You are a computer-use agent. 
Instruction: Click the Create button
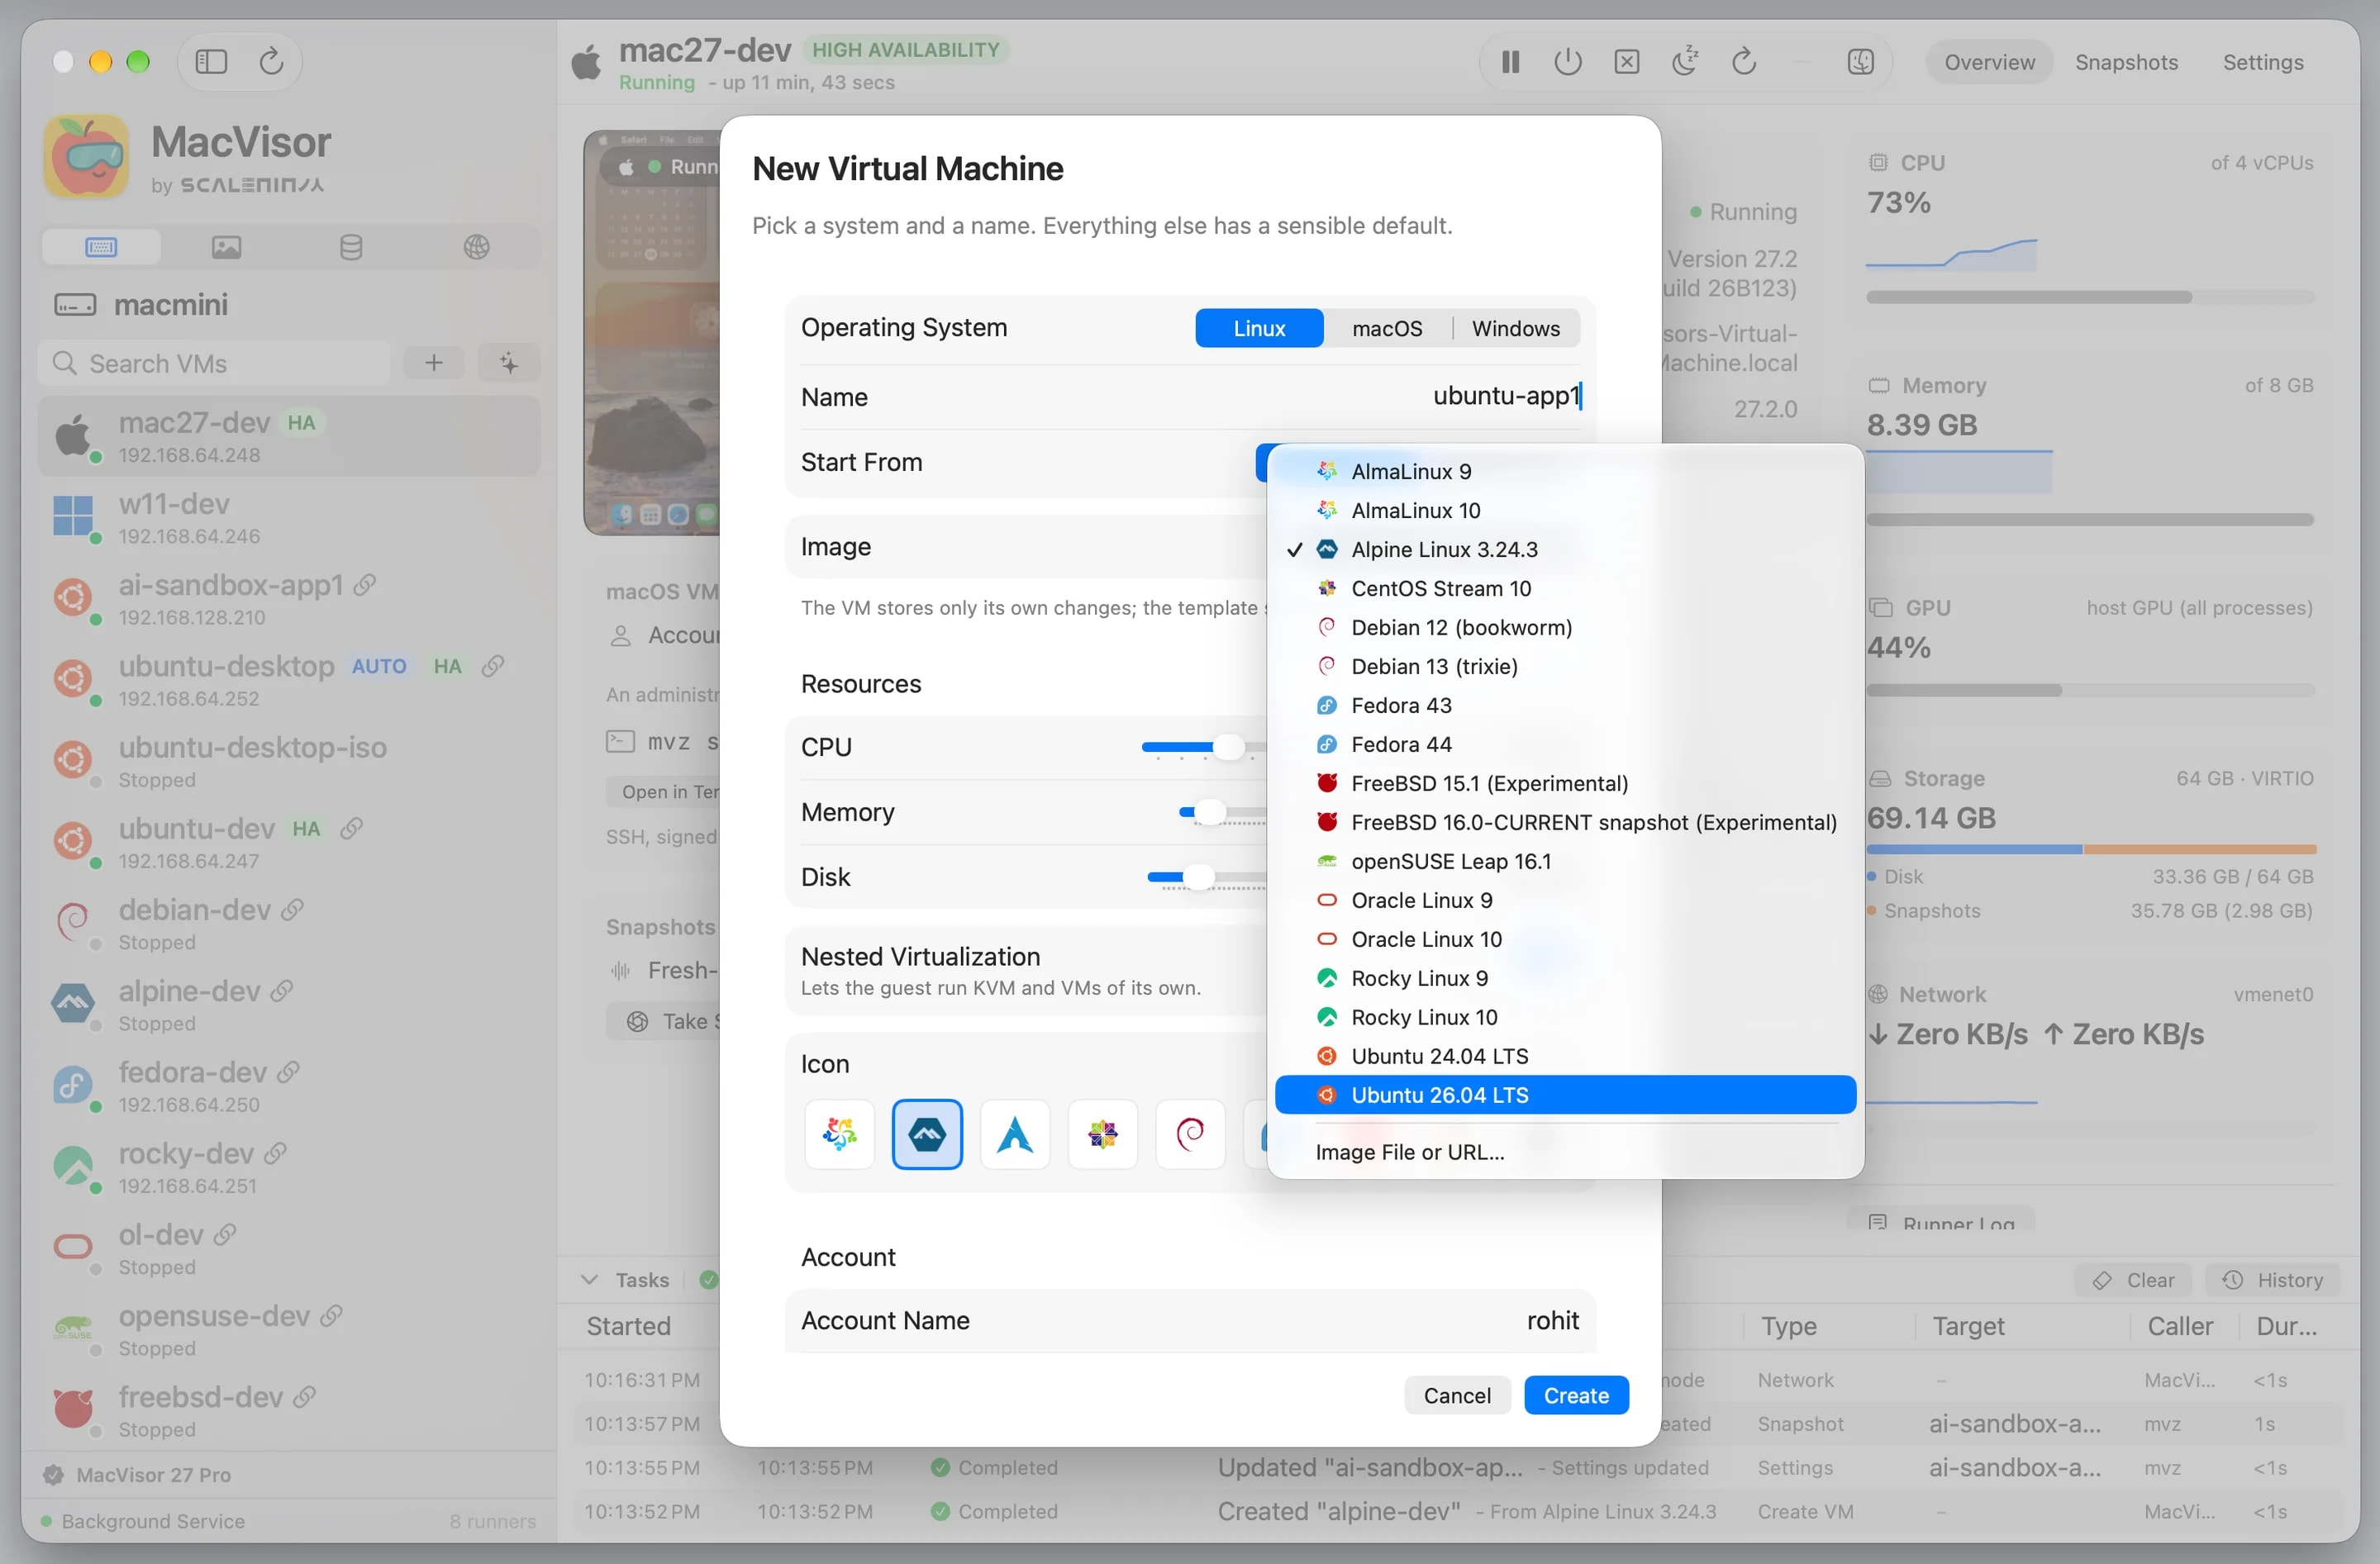1576,1395
